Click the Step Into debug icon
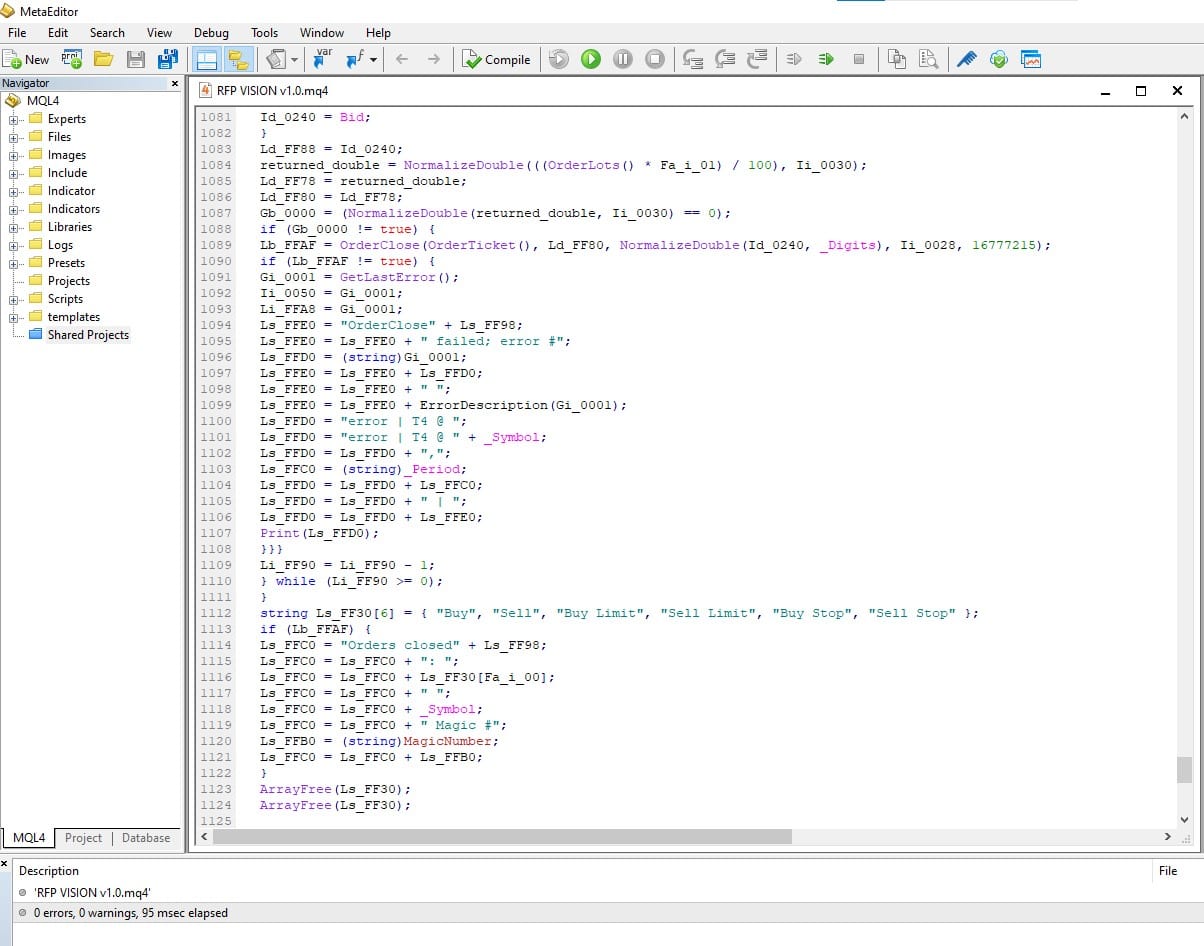1204x946 pixels. (694, 60)
